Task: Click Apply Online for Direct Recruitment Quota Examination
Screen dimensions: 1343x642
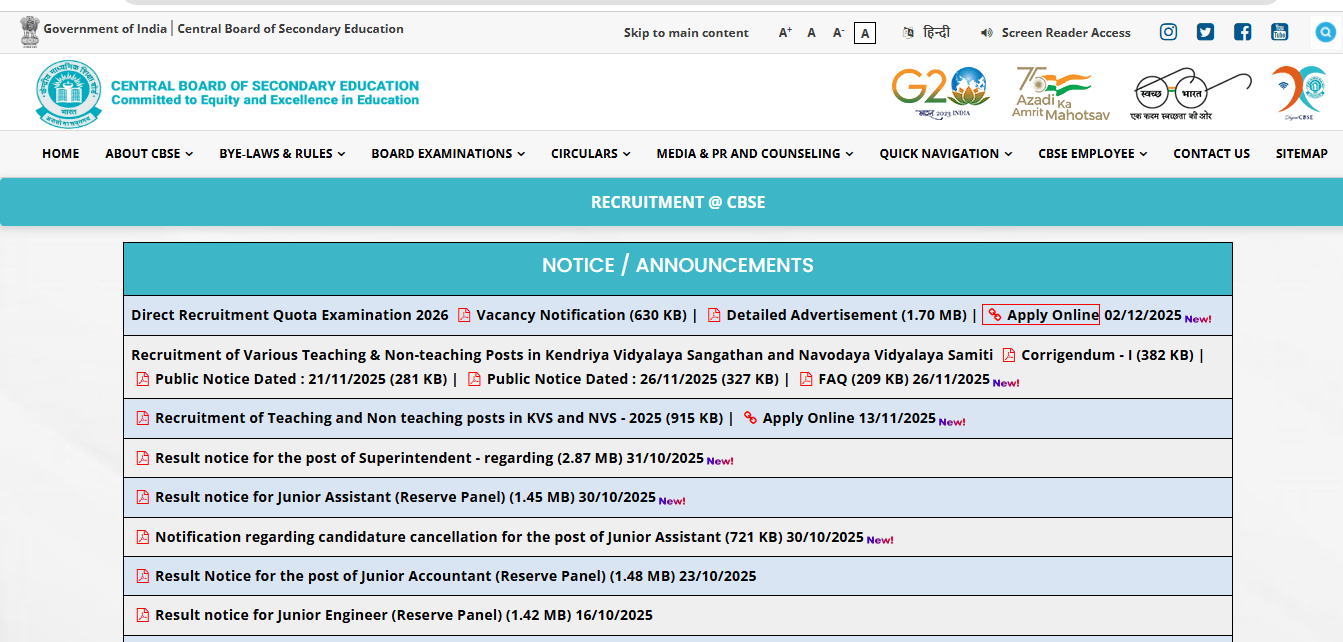Action: pyautogui.click(x=1048, y=314)
